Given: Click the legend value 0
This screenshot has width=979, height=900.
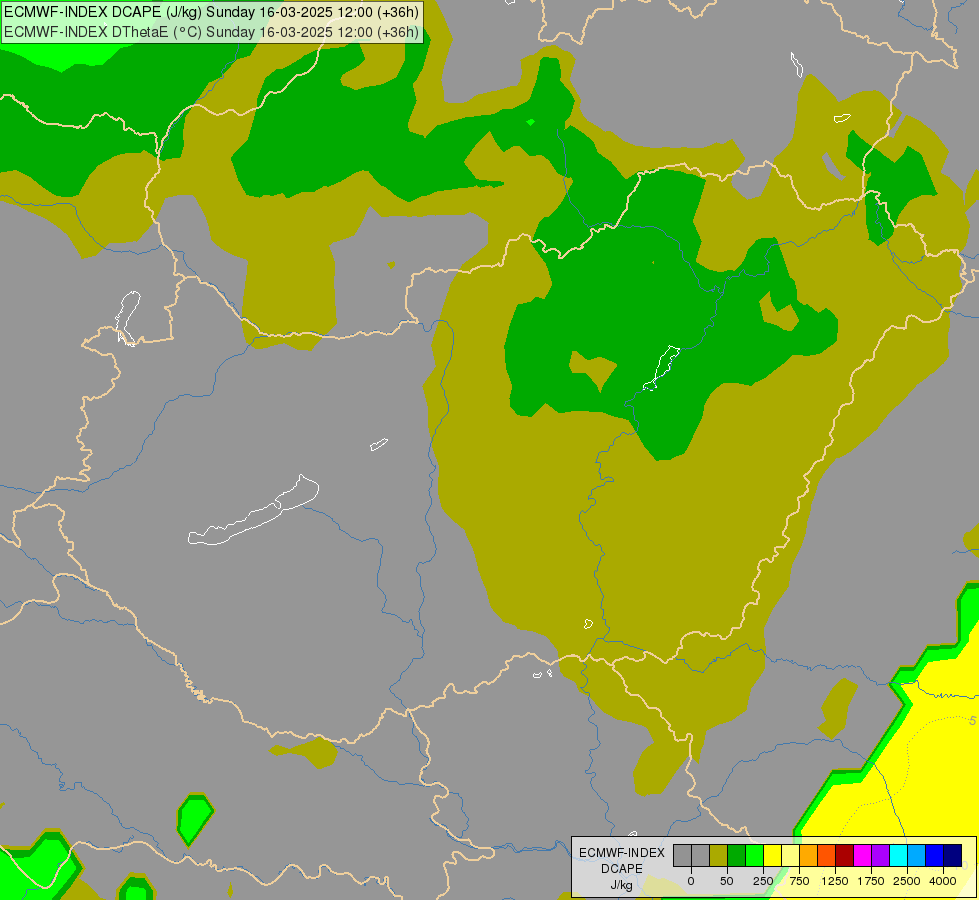Looking at the screenshot, I should pyautogui.click(x=691, y=881).
